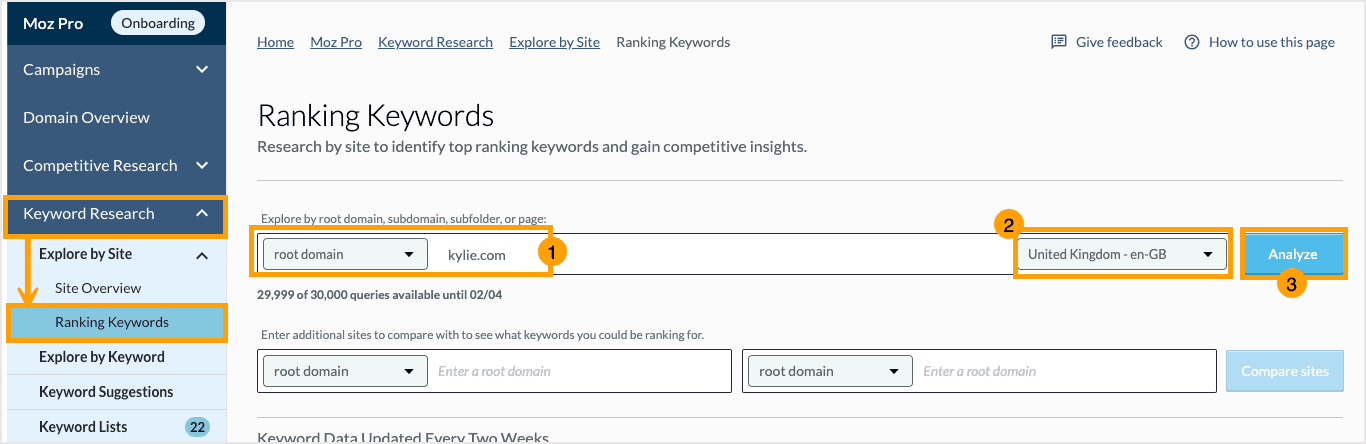1366x444 pixels.
Task: Expand the Competitive Research chevron
Action: click(202, 166)
